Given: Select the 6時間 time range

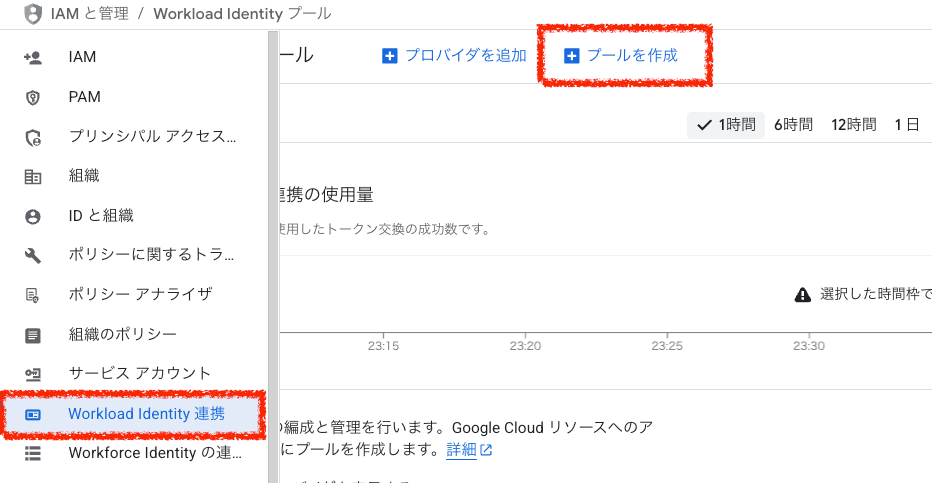Looking at the screenshot, I should click(x=794, y=125).
